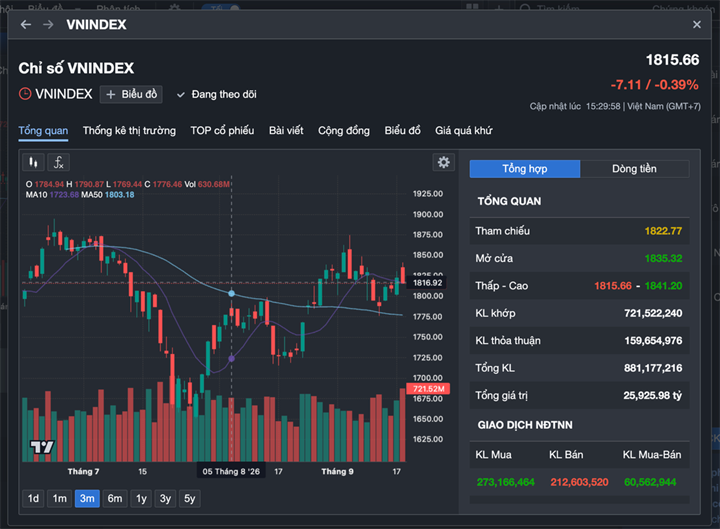Click the Tháng 7 label on time axis
This screenshot has height=529, width=720.
(x=84, y=472)
